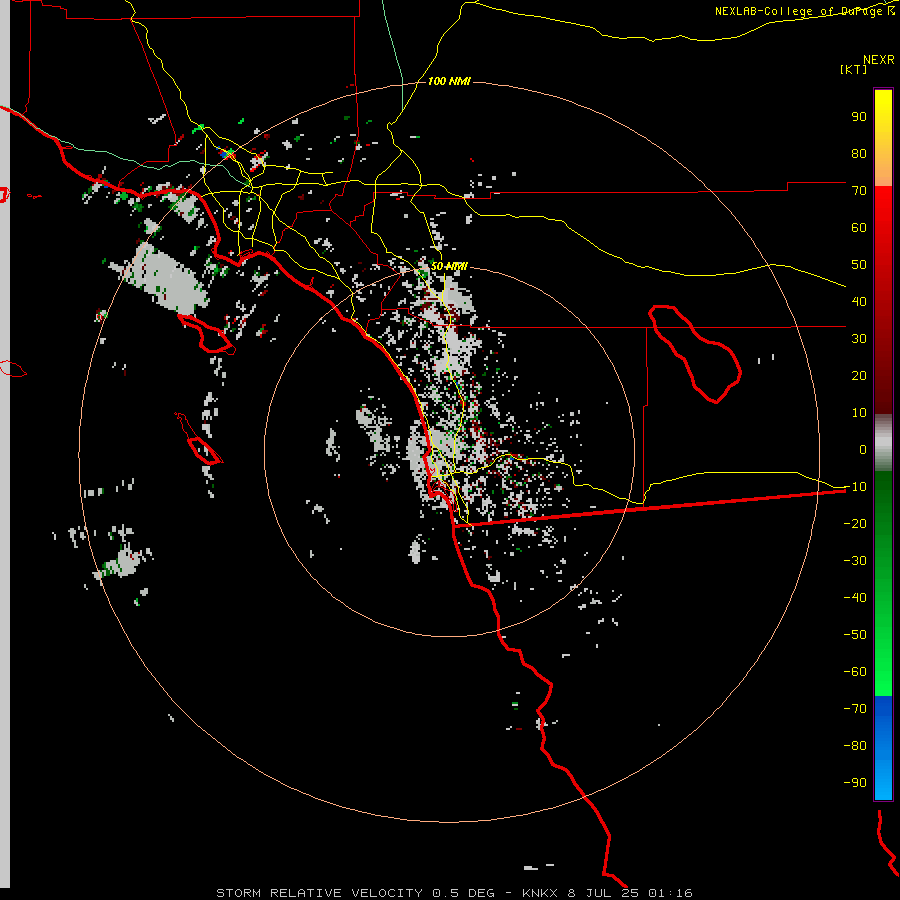This screenshot has height=900, width=900.
Task: Click the 80 value on the velocity scale
Action: (859, 153)
